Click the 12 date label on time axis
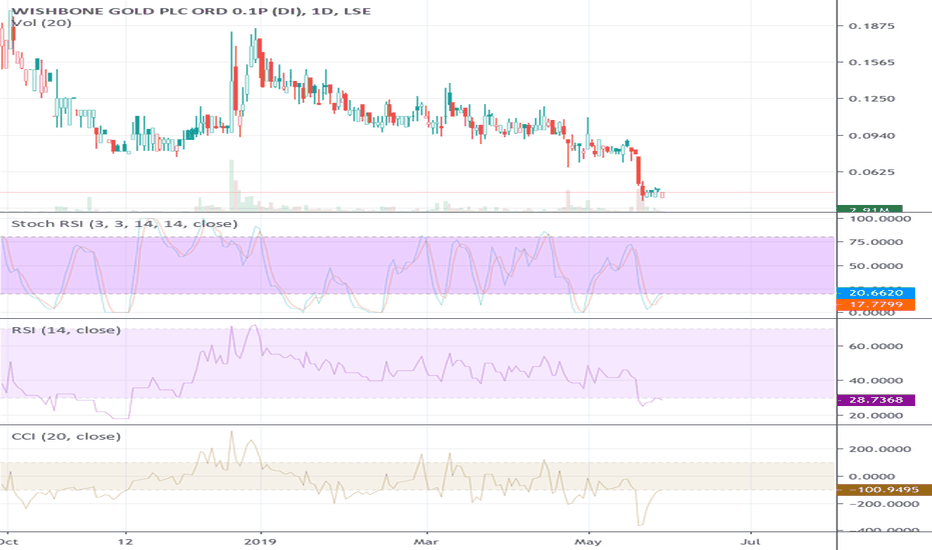Viewport: 932px width, 550px height. point(125,542)
